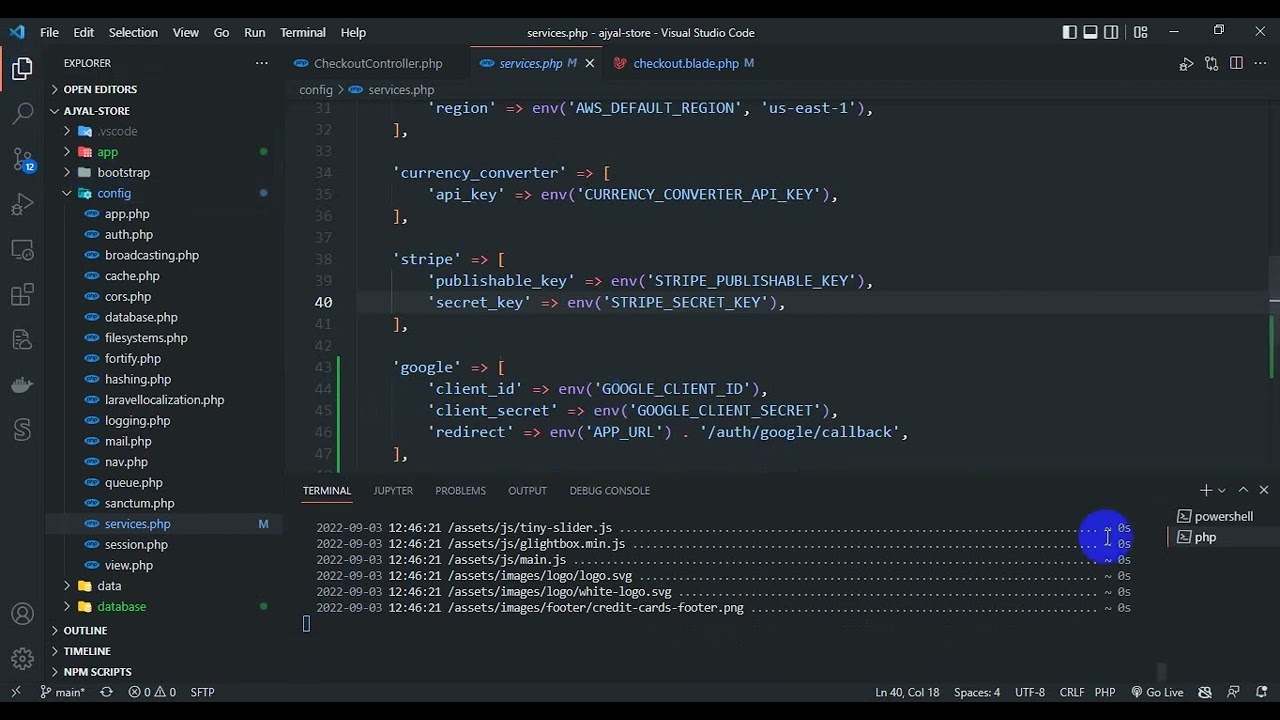
Task: Open Explorer views and more actions menu
Action: [261, 63]
